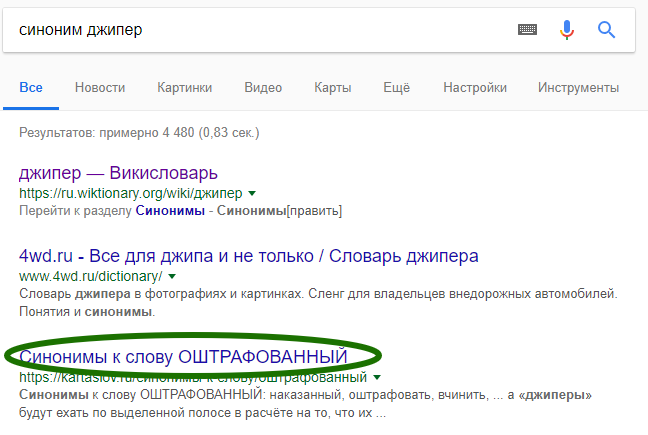Click snippet text 'будут ехать по выделенной полосе'

pos(131,413)
